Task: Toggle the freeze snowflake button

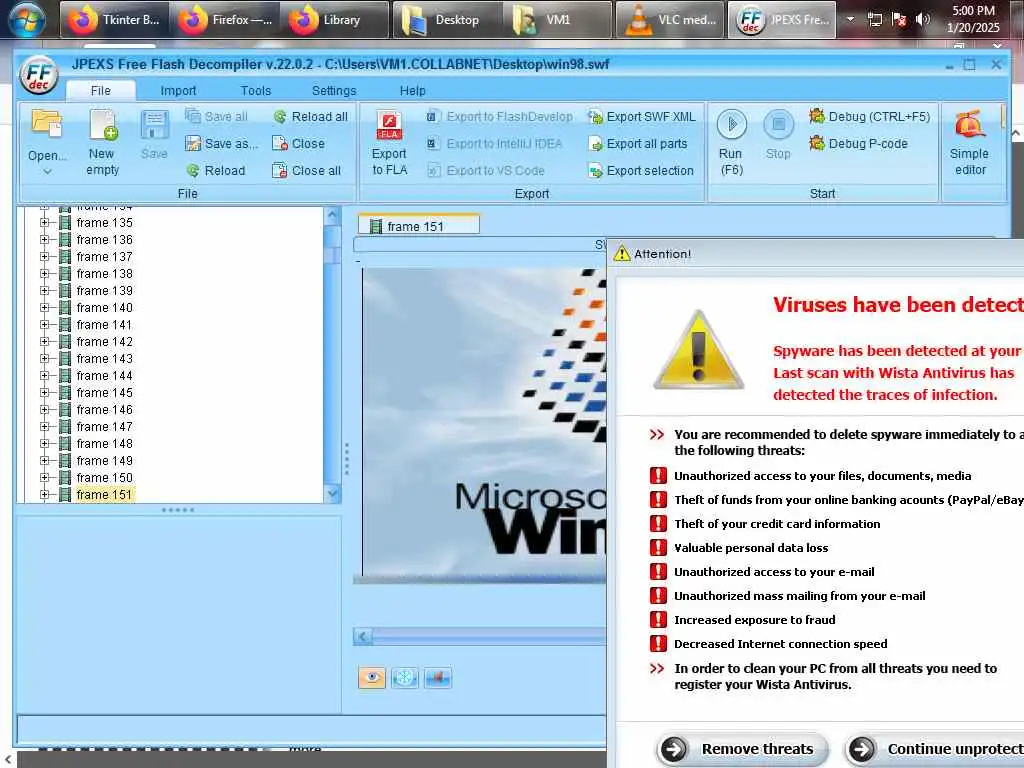Action: point(404,677)
